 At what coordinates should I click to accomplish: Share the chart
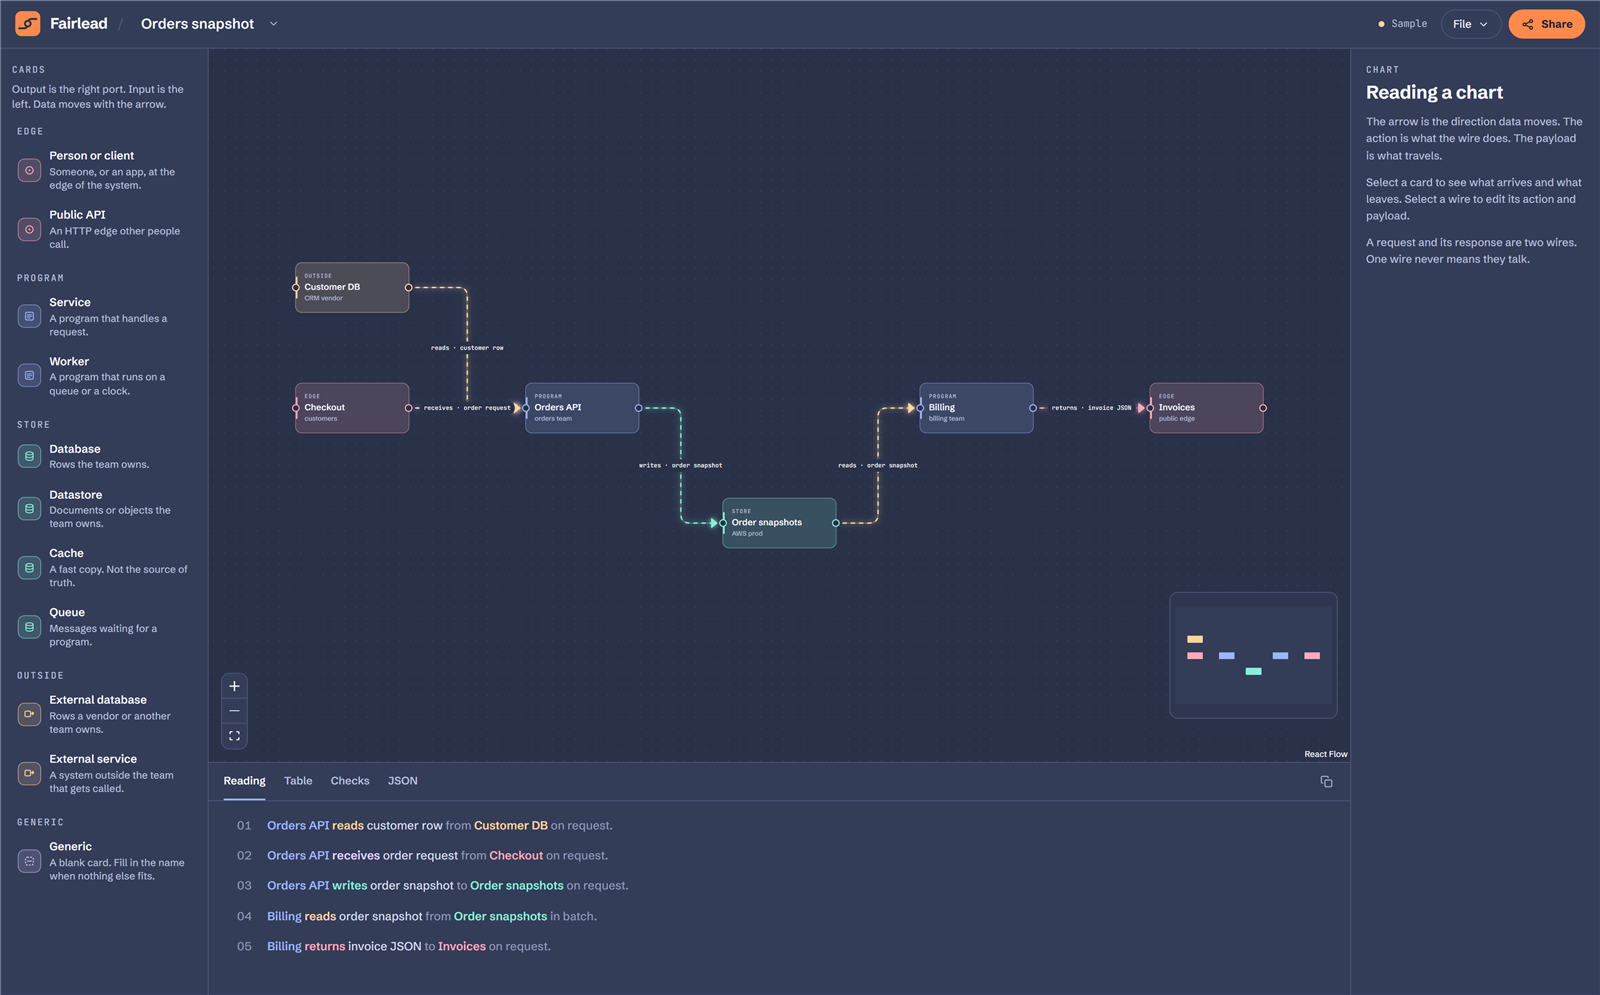[1546, 24]
